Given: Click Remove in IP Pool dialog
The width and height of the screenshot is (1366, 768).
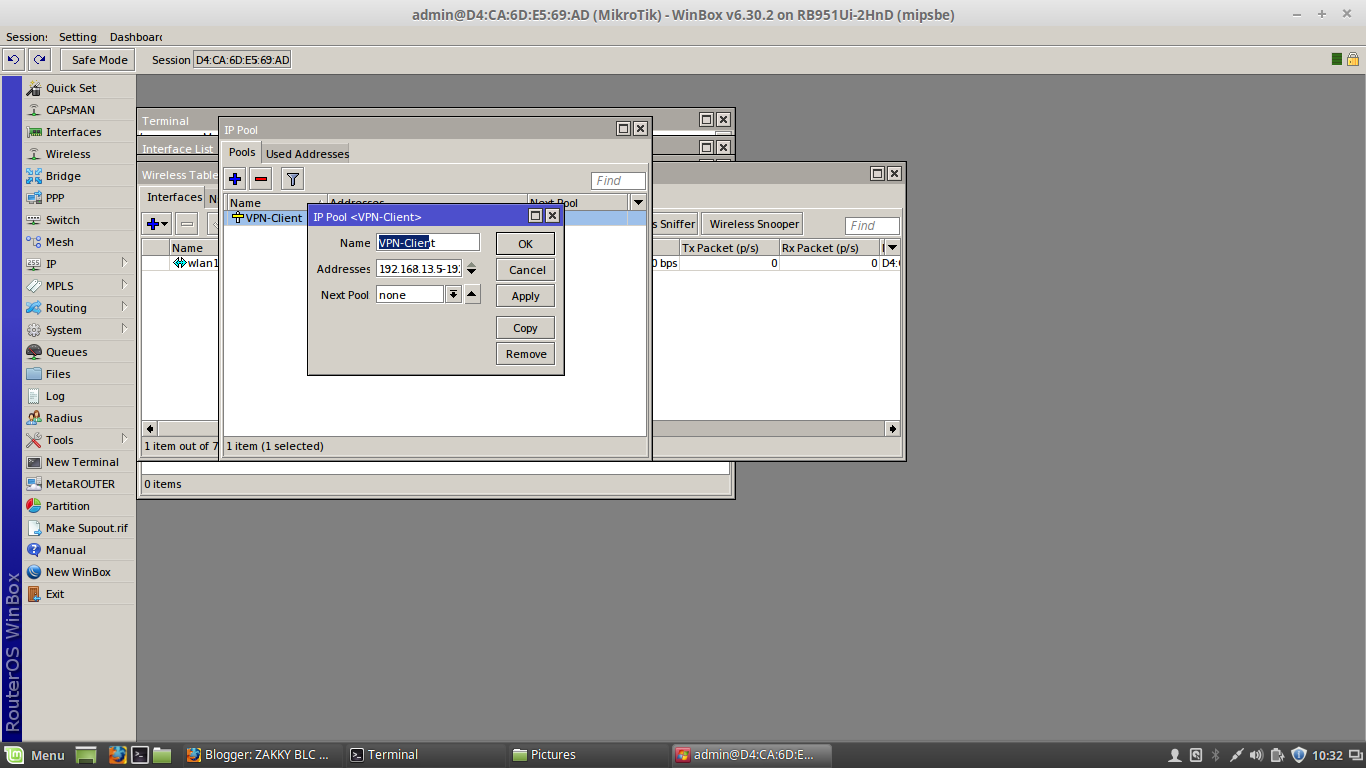Looking at the screenshot, I should point(525,354).
